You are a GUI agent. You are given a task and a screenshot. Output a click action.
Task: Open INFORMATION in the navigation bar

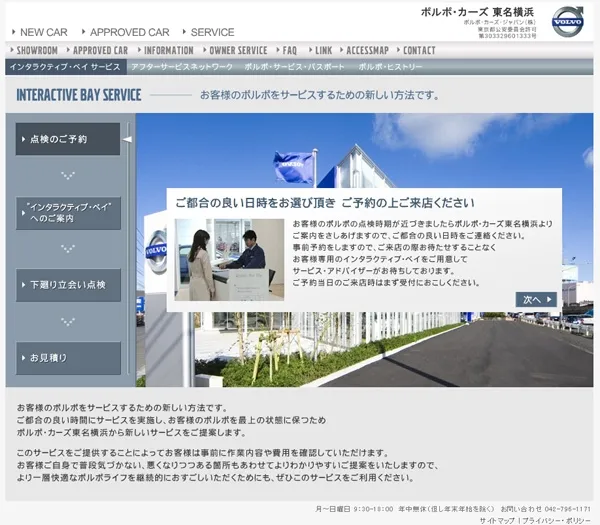(x=168, y=50)
